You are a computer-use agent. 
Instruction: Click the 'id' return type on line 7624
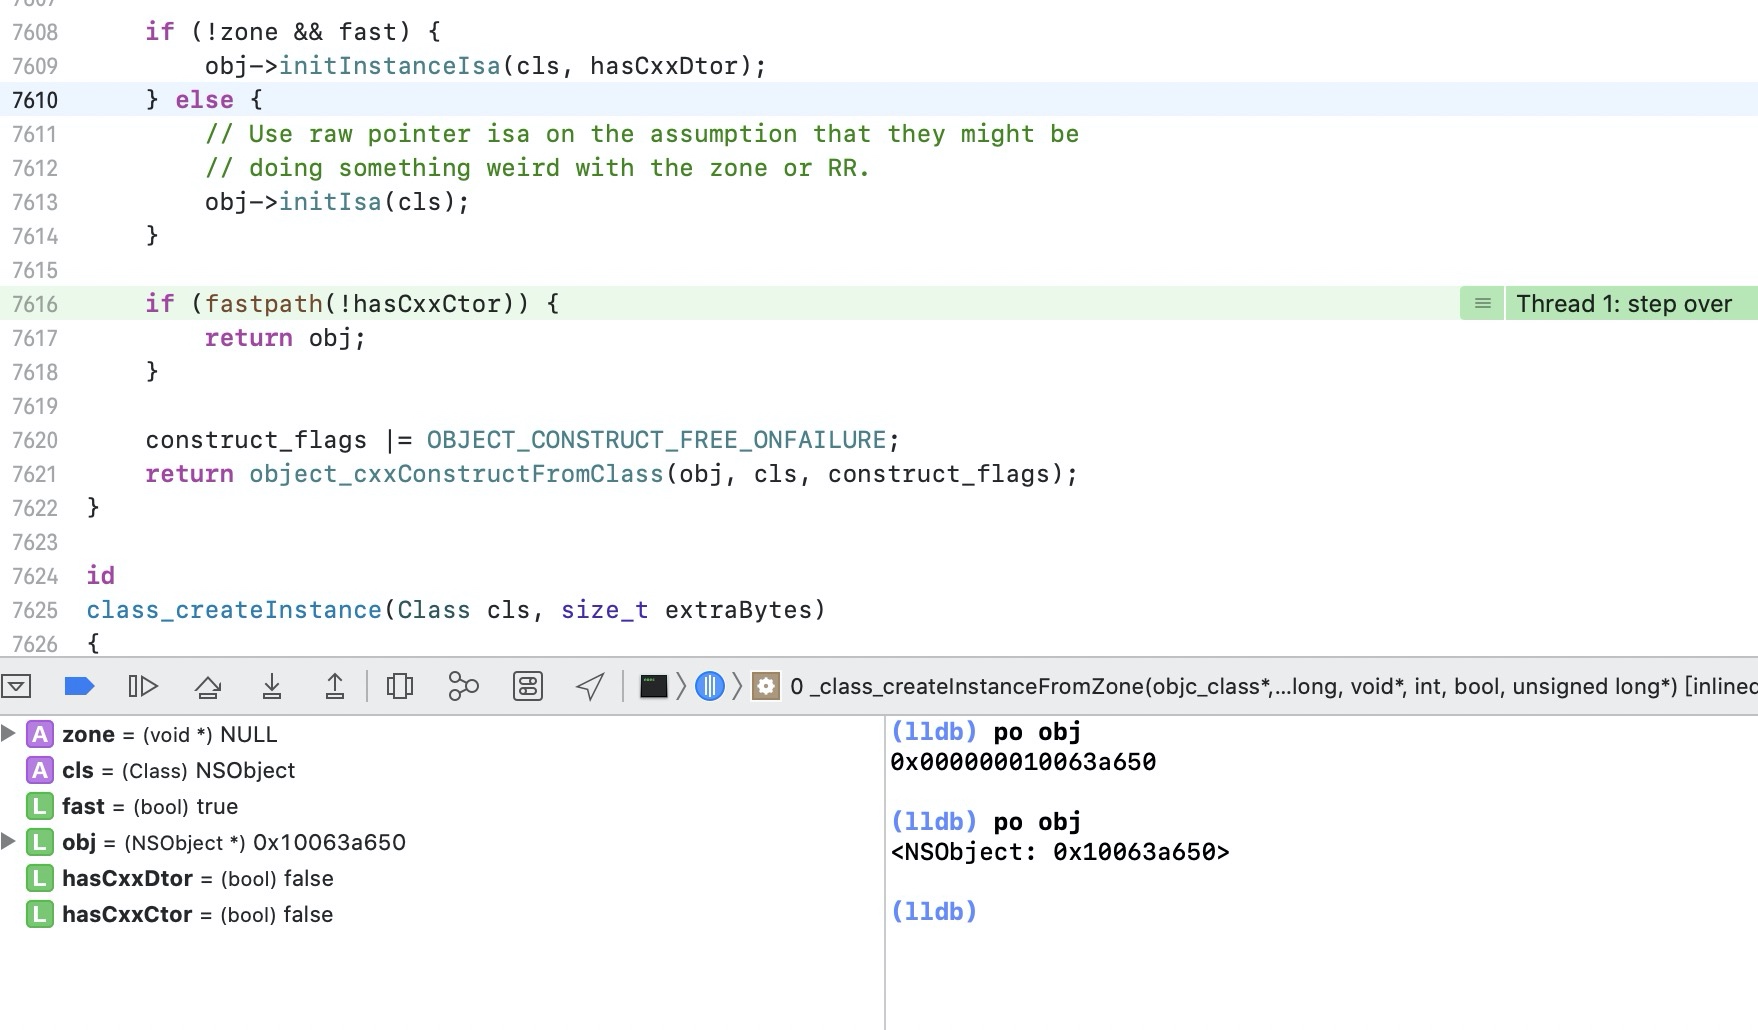click(101, 576)
